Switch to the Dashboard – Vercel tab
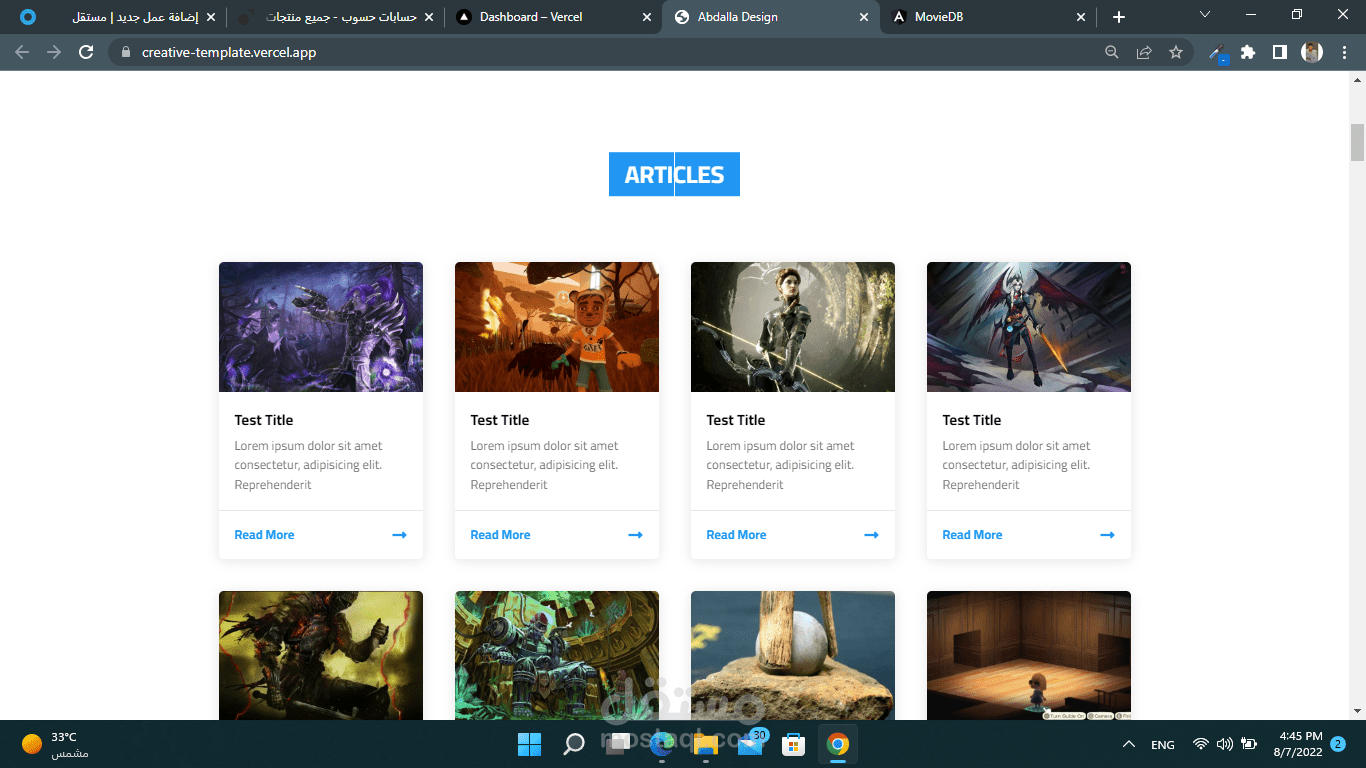This screenshot has height=768, width=1366. click(x=553, y=17)
